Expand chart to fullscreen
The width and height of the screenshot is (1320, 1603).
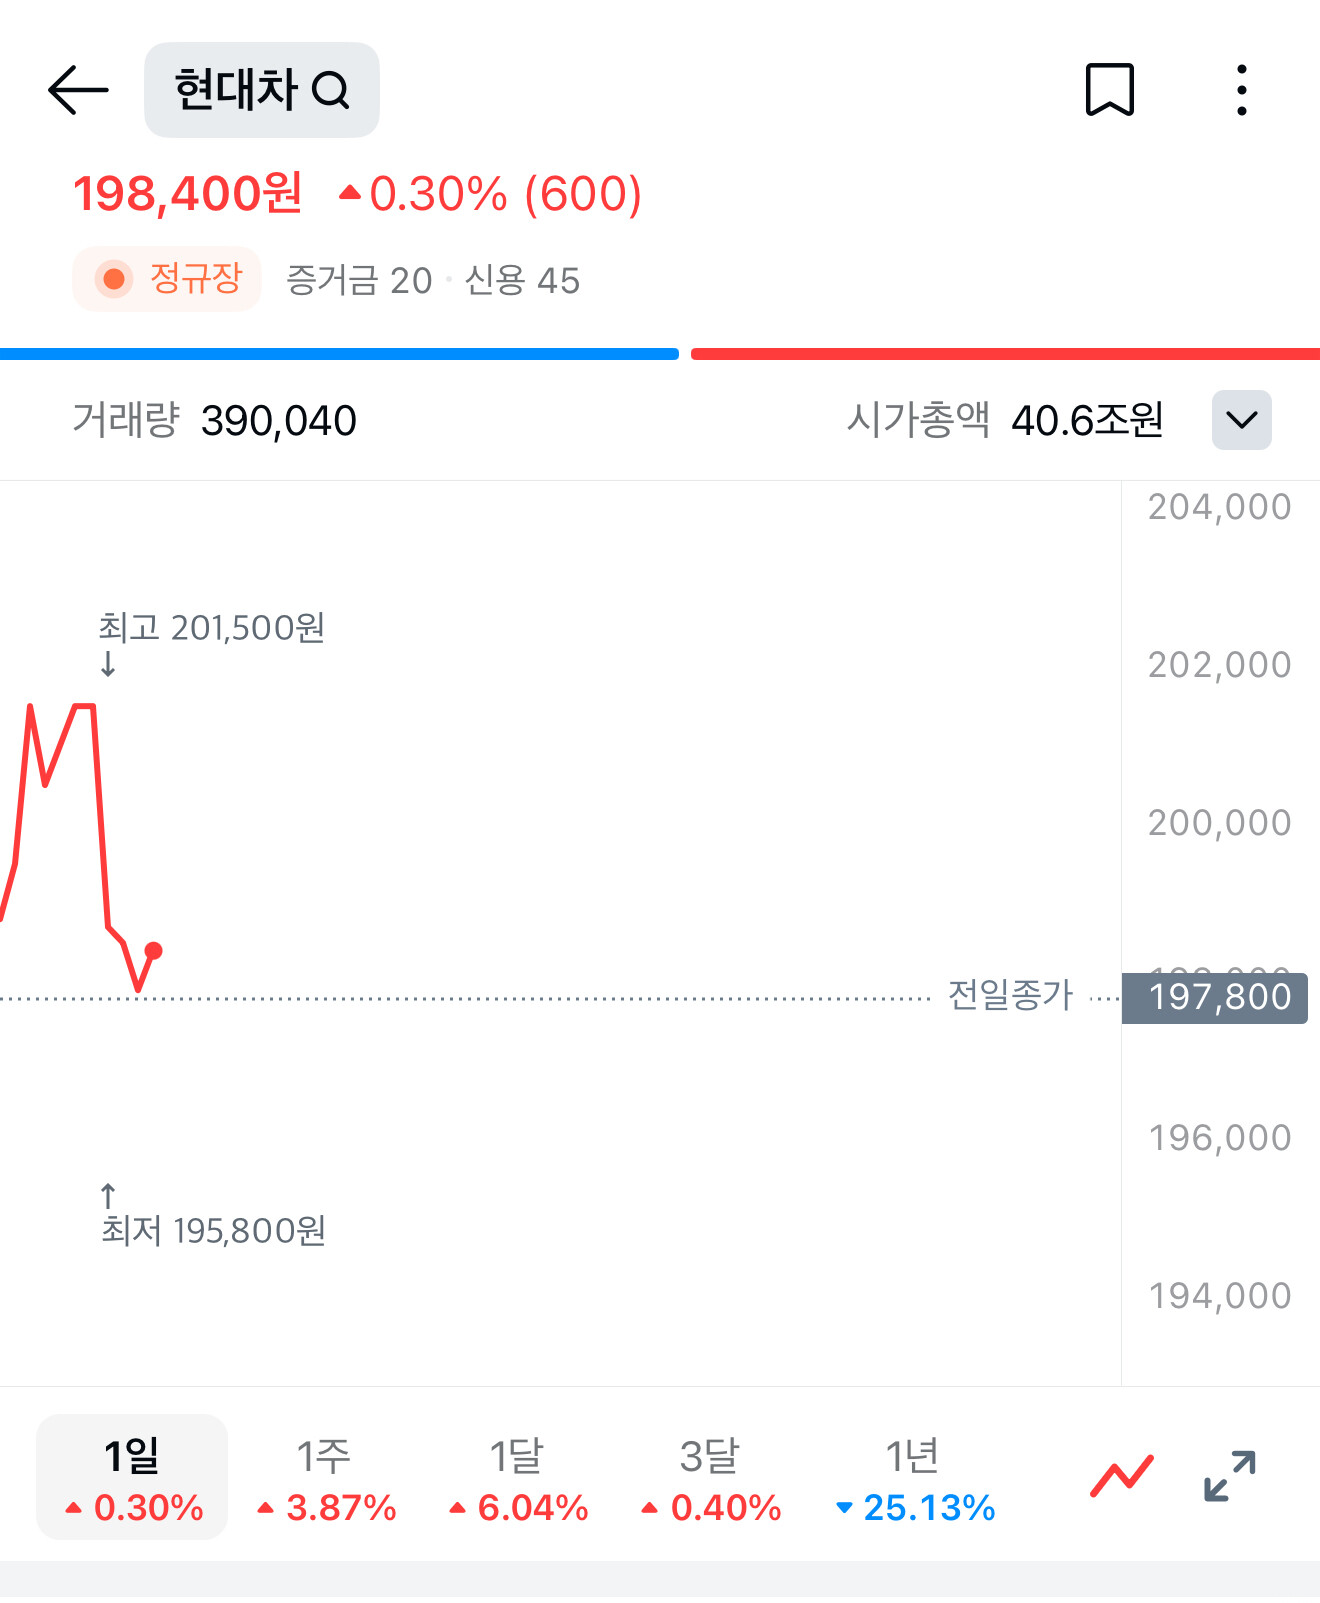click(x=1229, y=1476)
